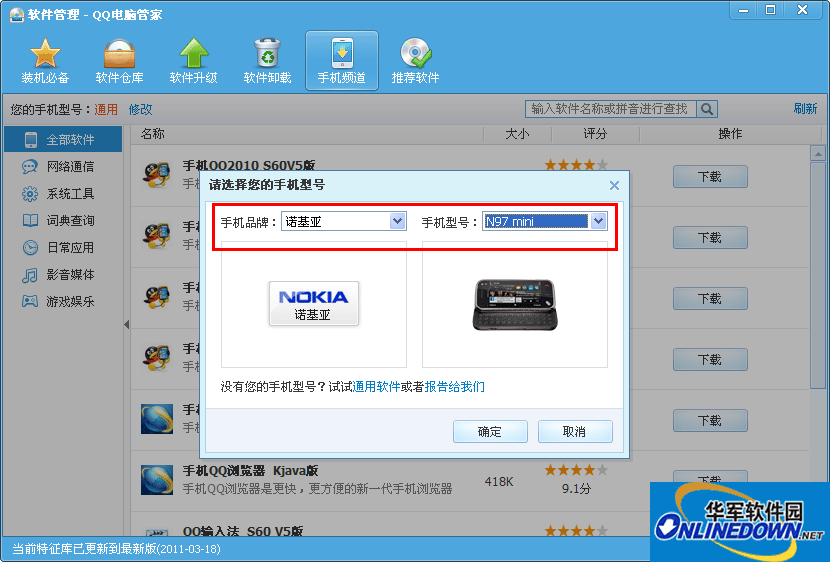
Task: Click the 通用 phone model link
Action: (106, 110)
